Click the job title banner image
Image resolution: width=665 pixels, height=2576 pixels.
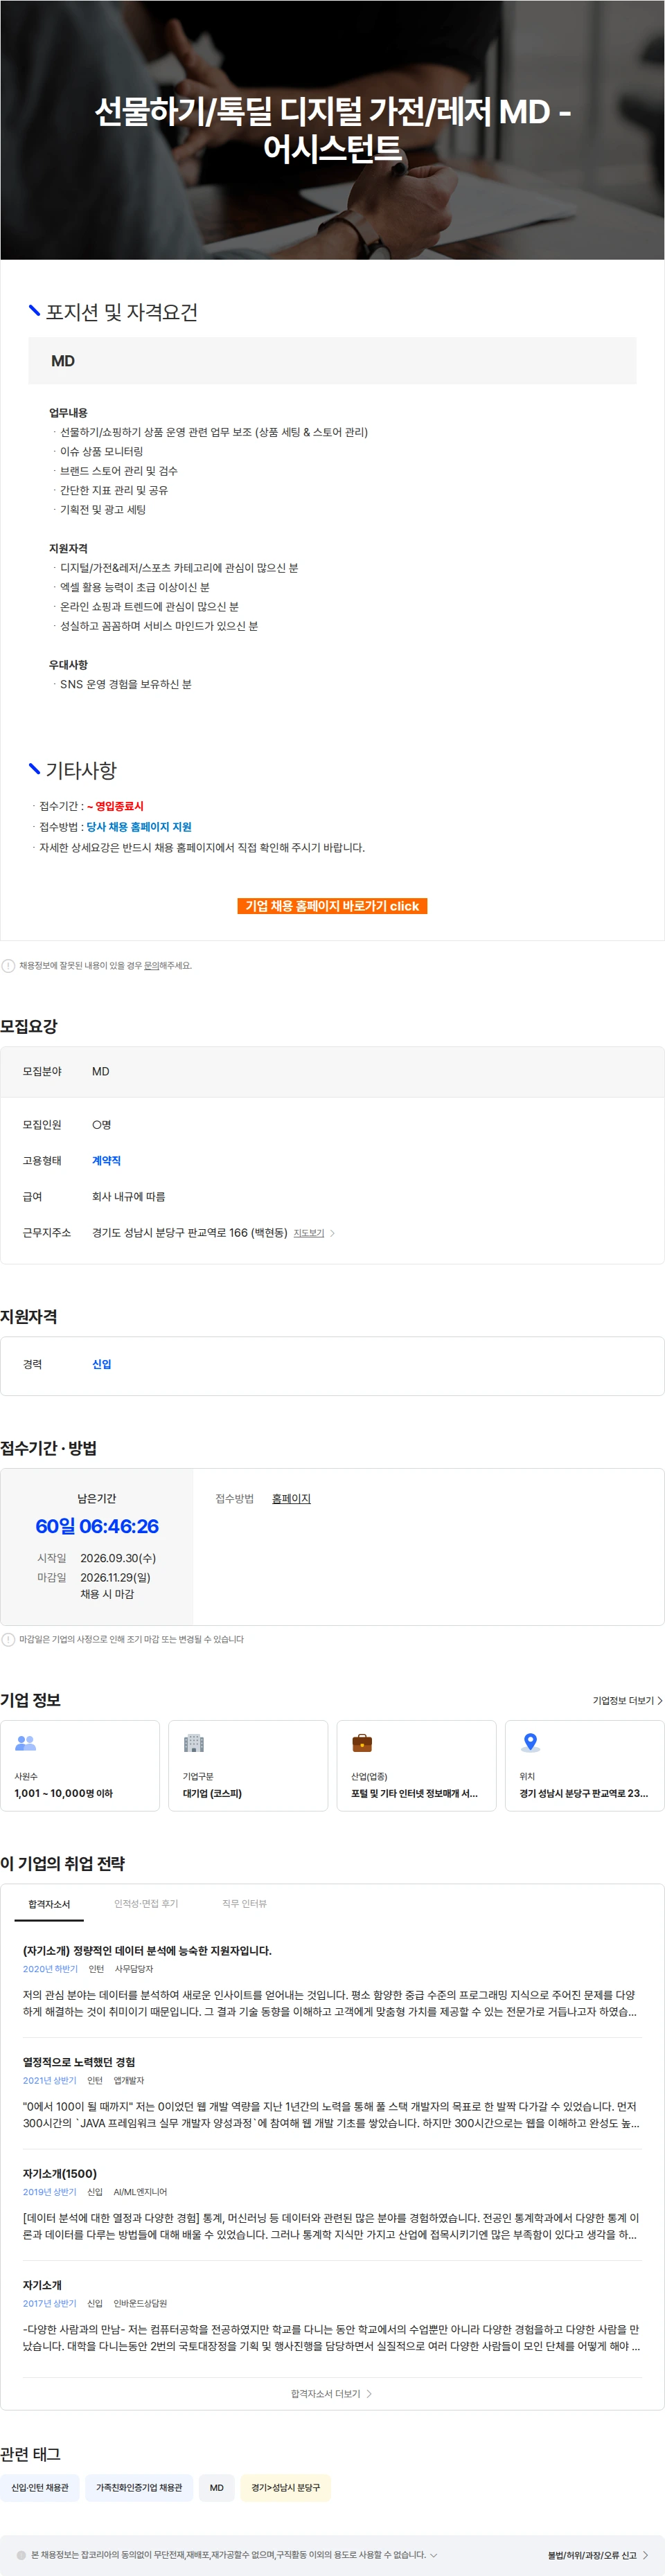332,130
